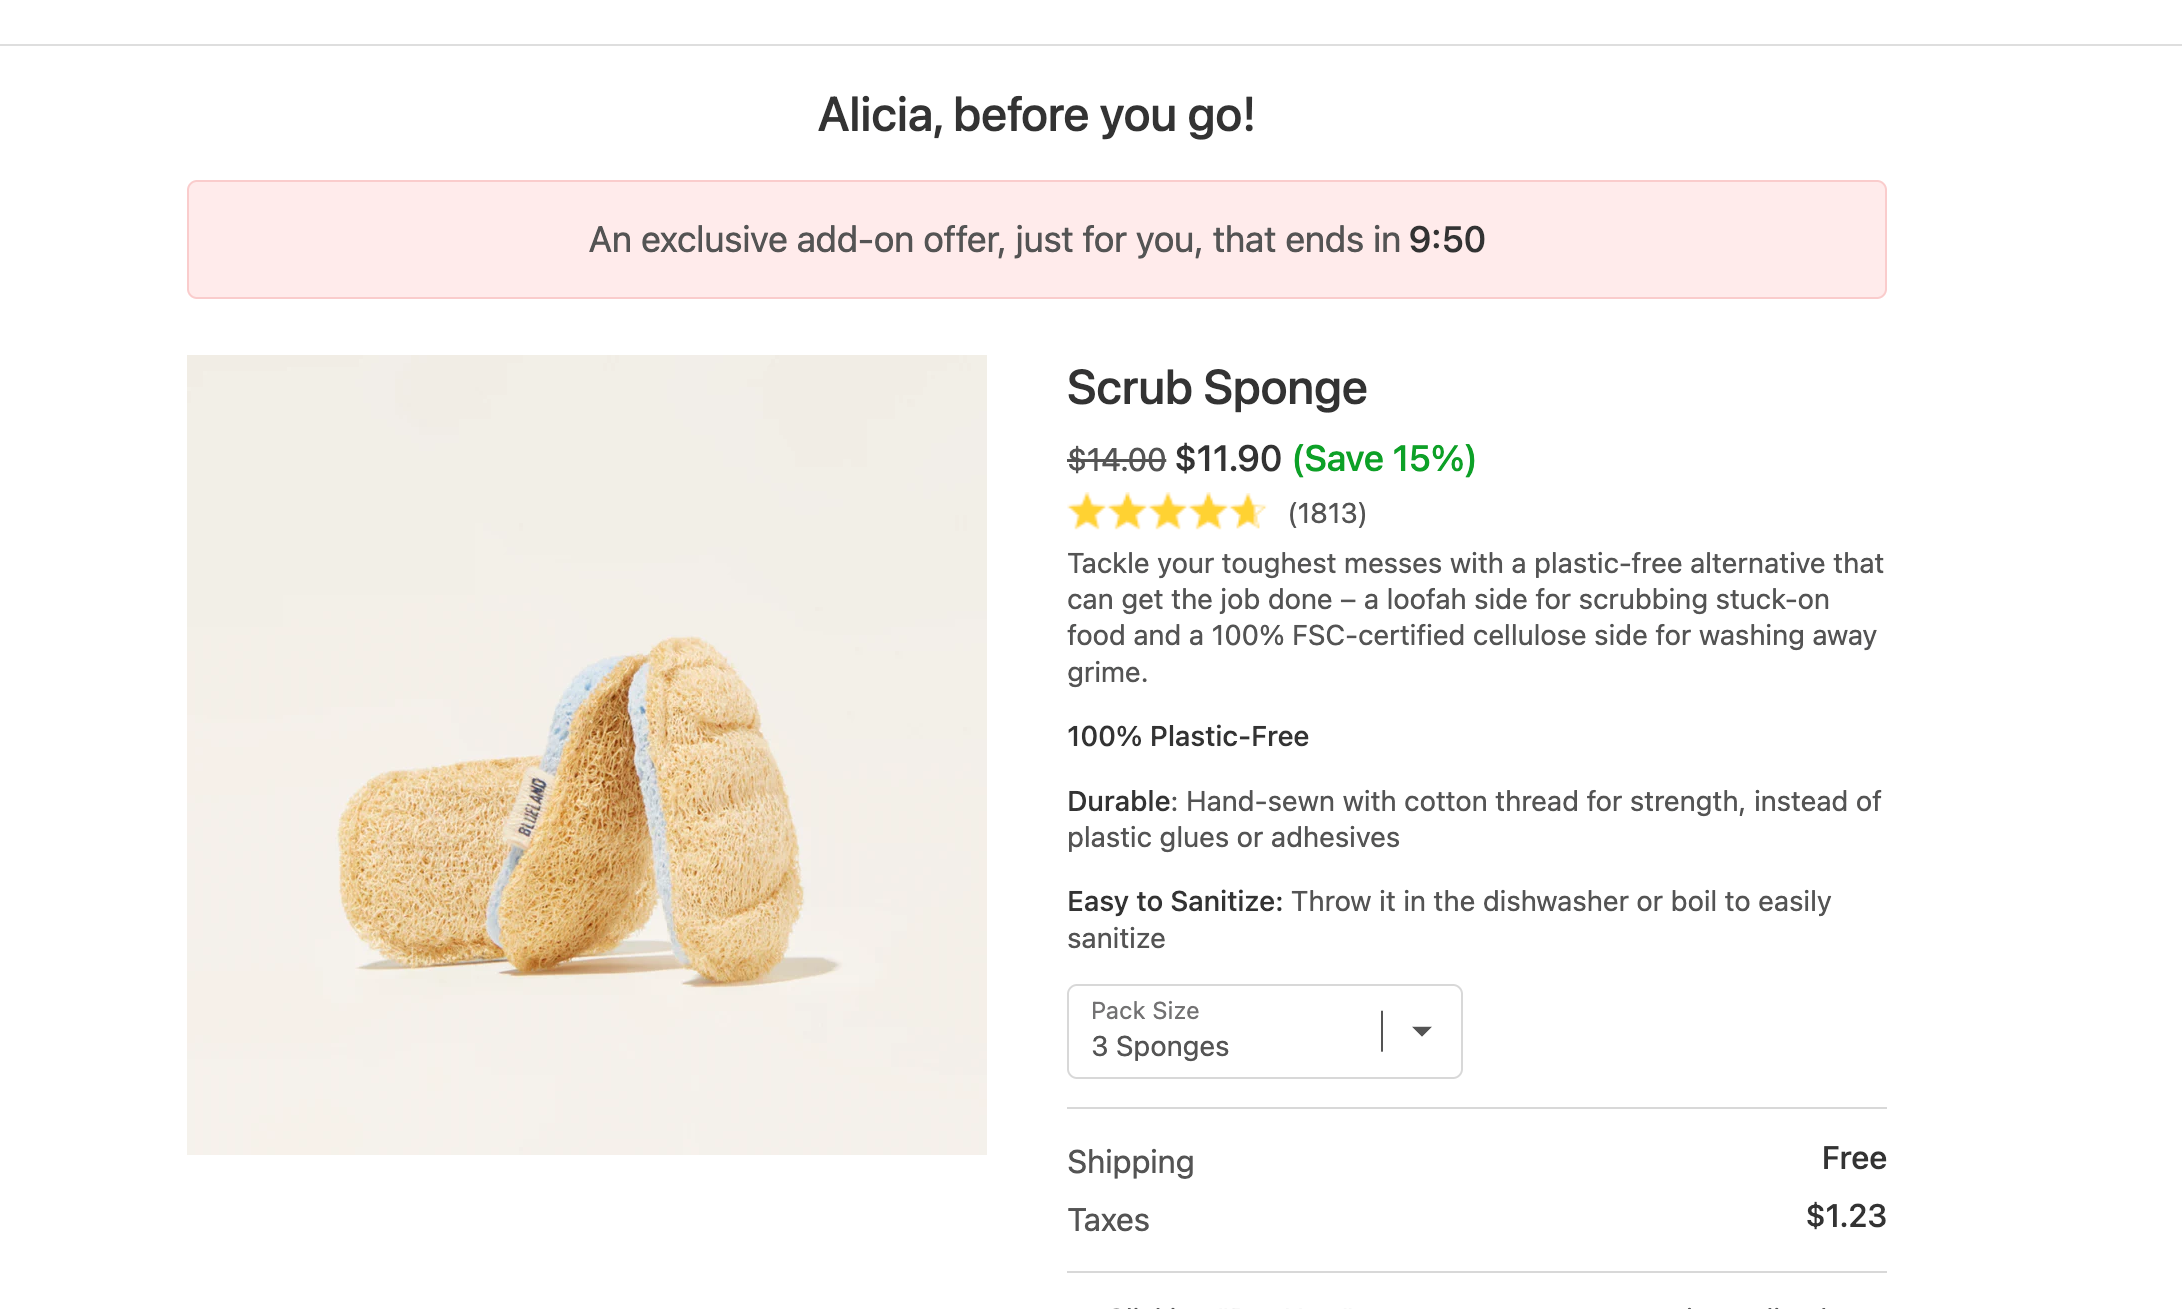Click the fourth gold rating star
The image size is (2182, 1309).
click(x=1208, y=512)
